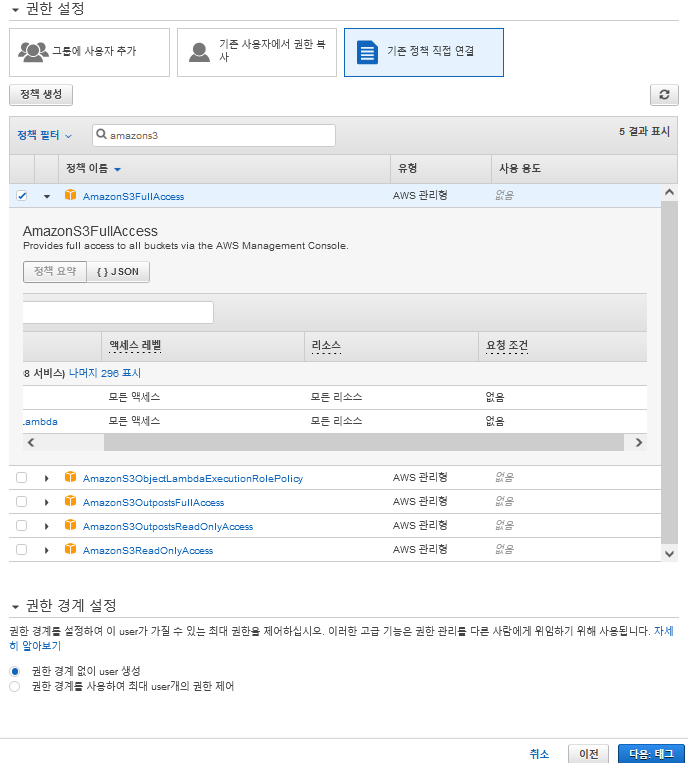Expand AmazonS3ObjectLambdaExecutionRolePolicy row details
The image size is (688, 763).
47,478
